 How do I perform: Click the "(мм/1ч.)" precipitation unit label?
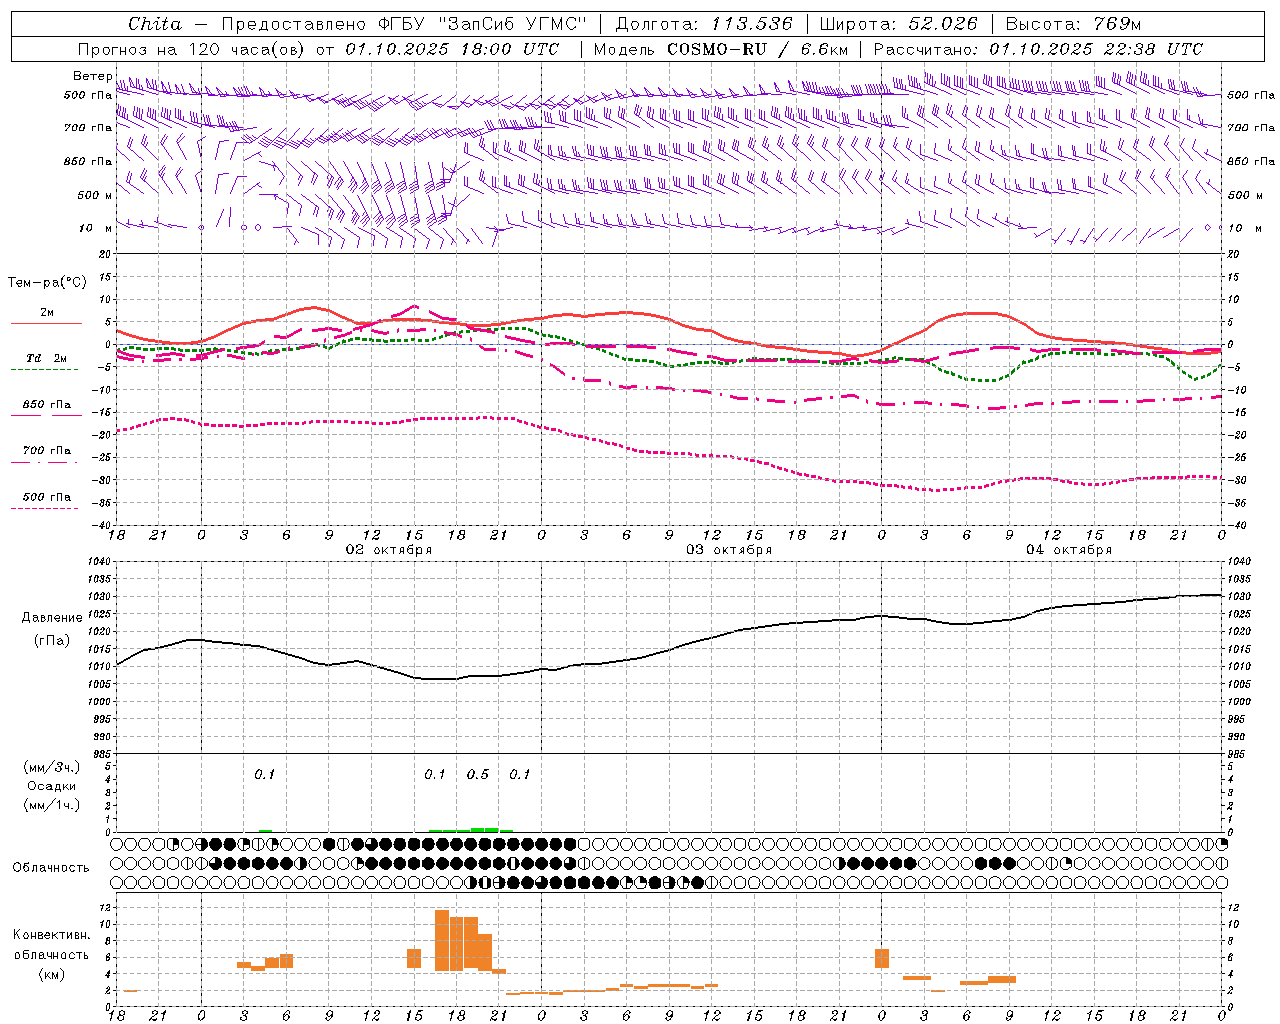[x=52, y=805]
